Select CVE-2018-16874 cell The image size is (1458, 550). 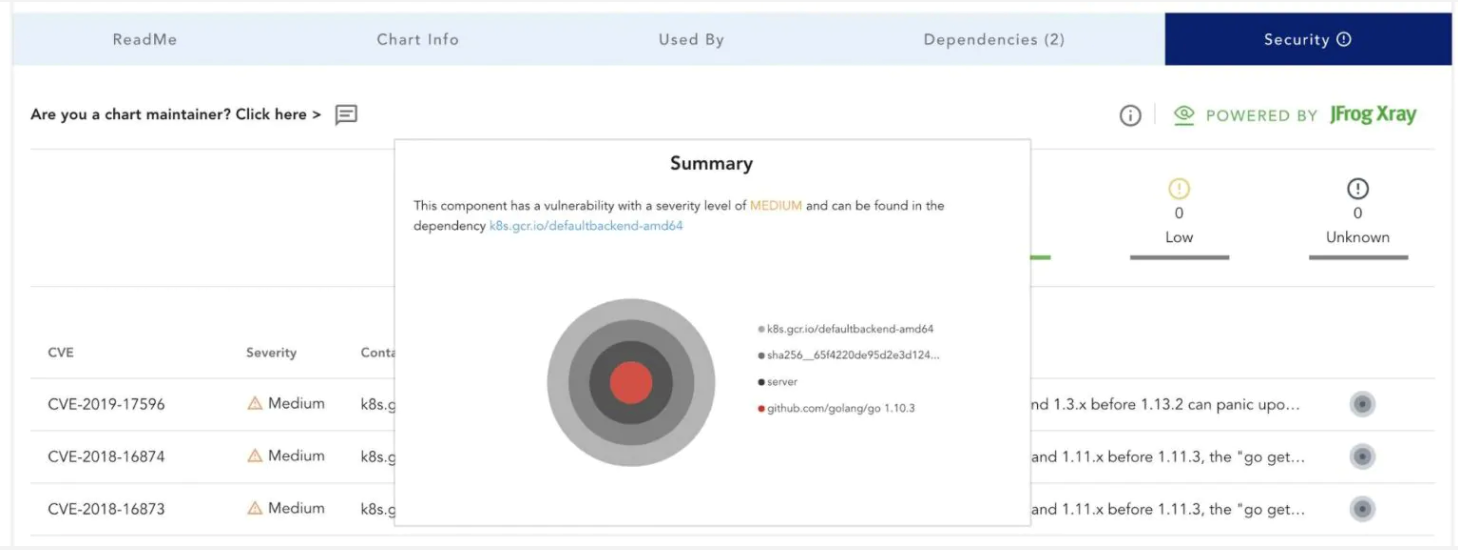click(x=106, y=457)
